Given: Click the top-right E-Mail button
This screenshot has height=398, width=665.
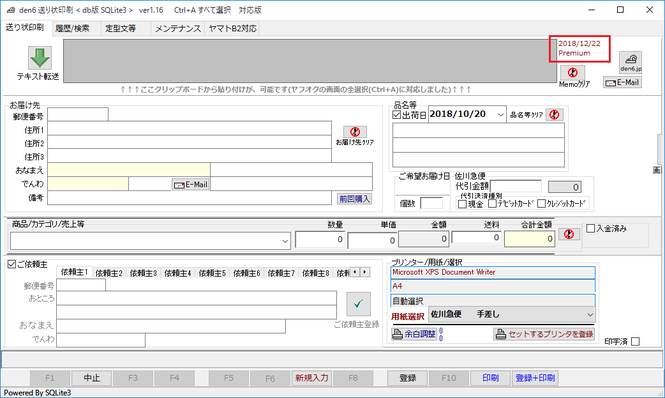Looking at the screenshot, I should tap(622, 83).
